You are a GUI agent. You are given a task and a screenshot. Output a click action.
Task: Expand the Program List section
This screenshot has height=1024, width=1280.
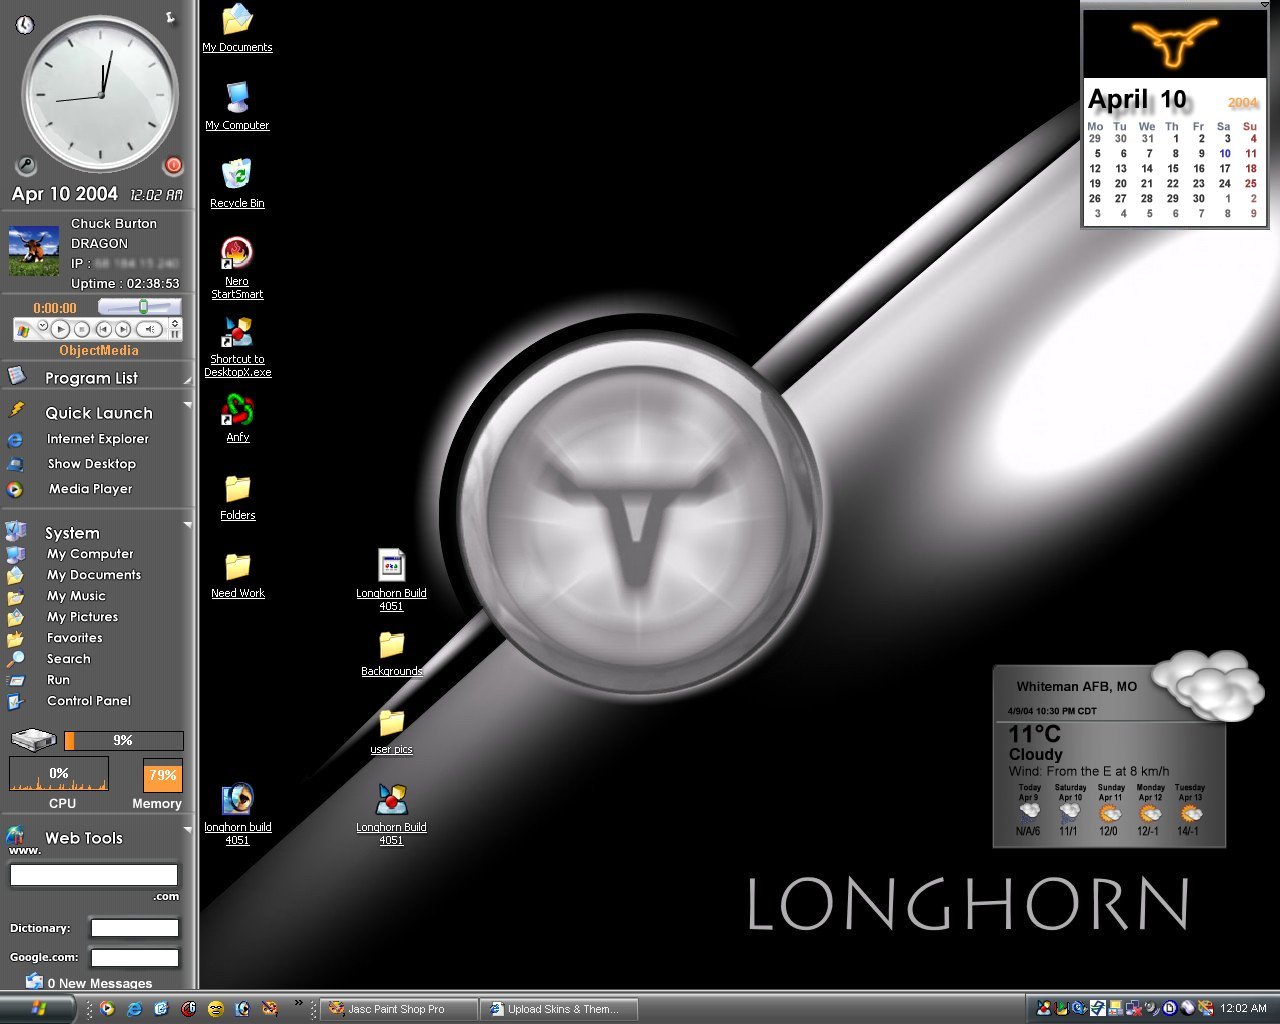[187, 379]
